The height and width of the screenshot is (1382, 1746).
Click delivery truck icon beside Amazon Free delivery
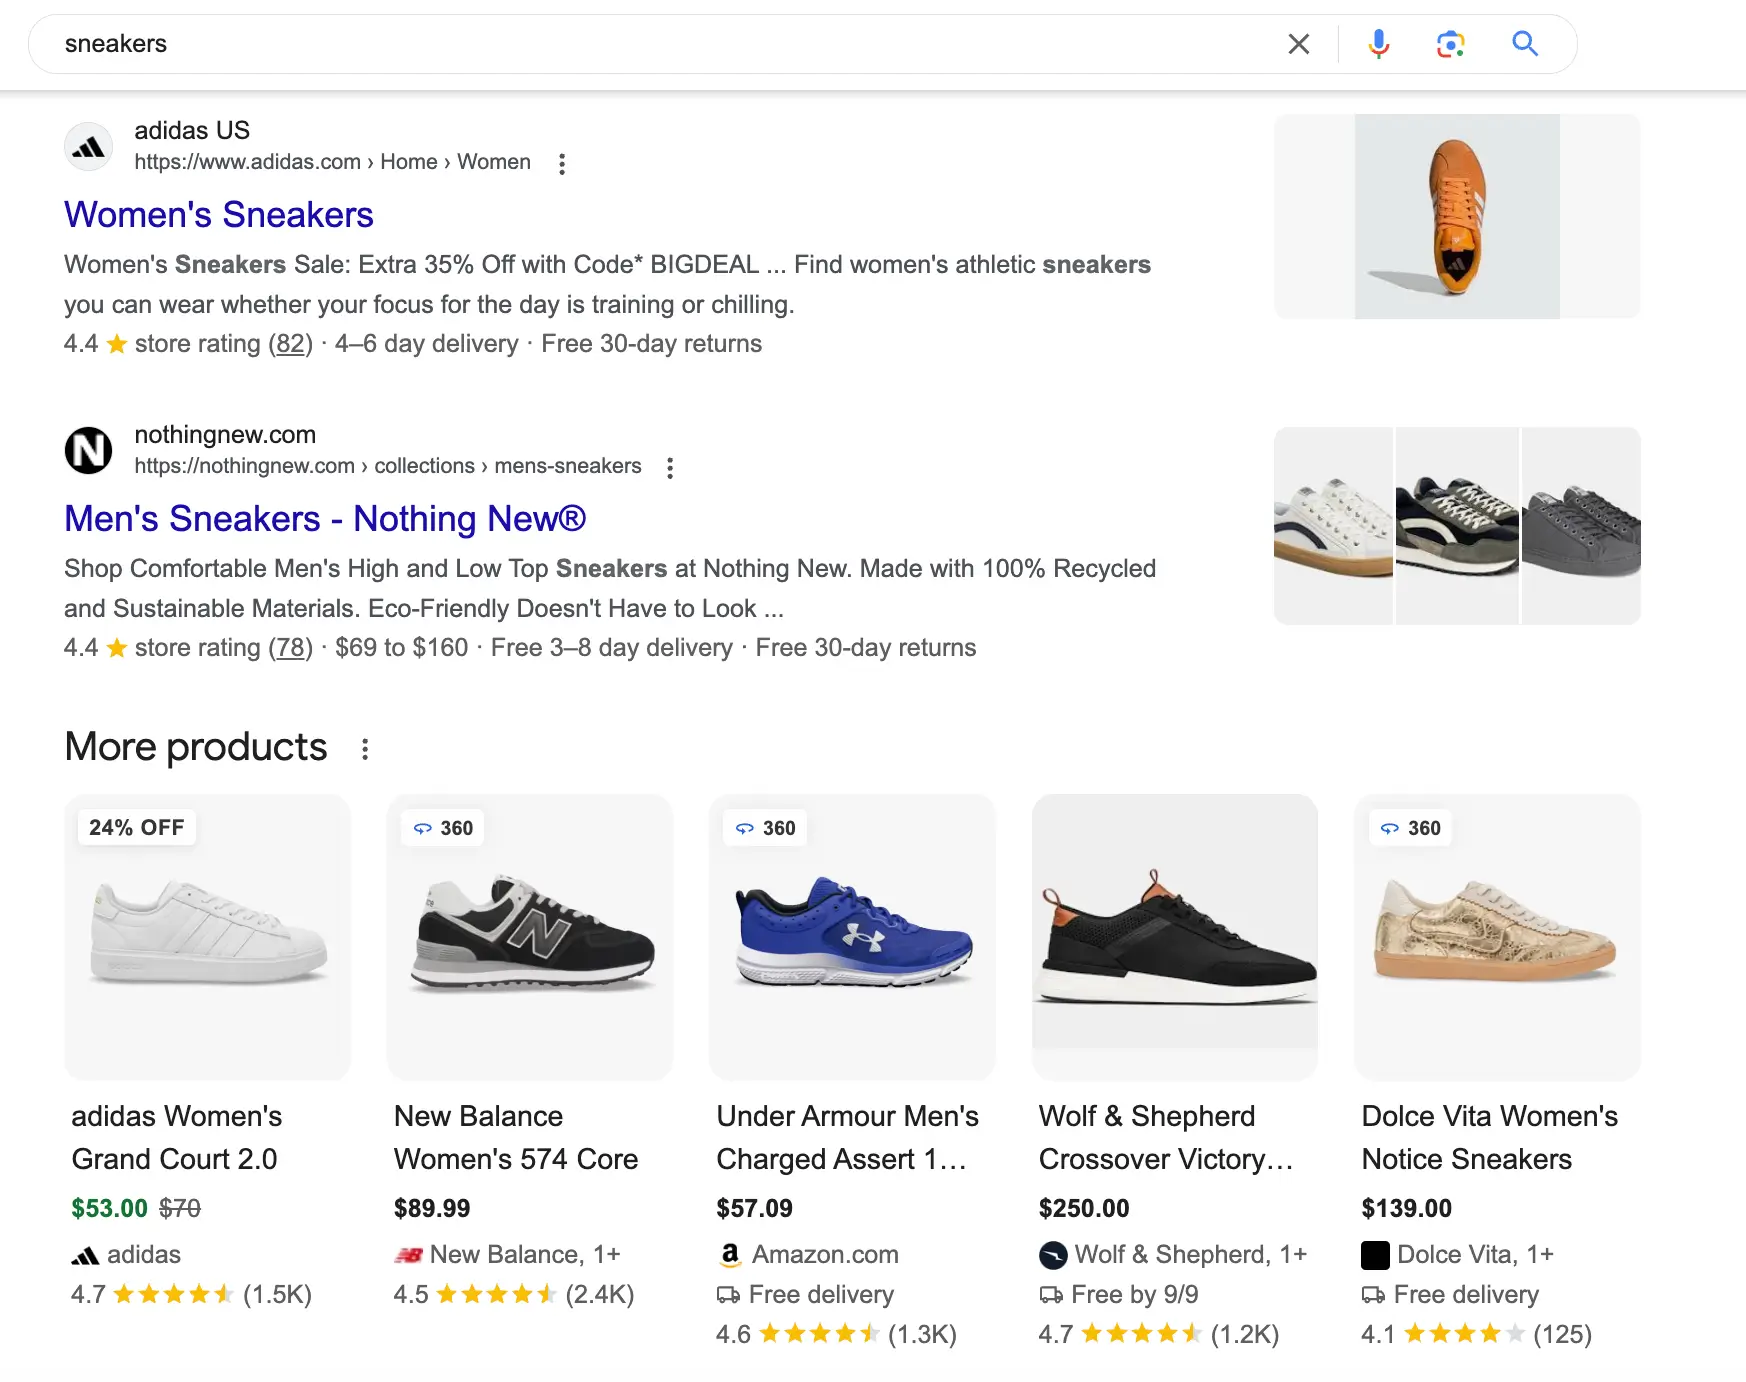(x=729, y=1295)
